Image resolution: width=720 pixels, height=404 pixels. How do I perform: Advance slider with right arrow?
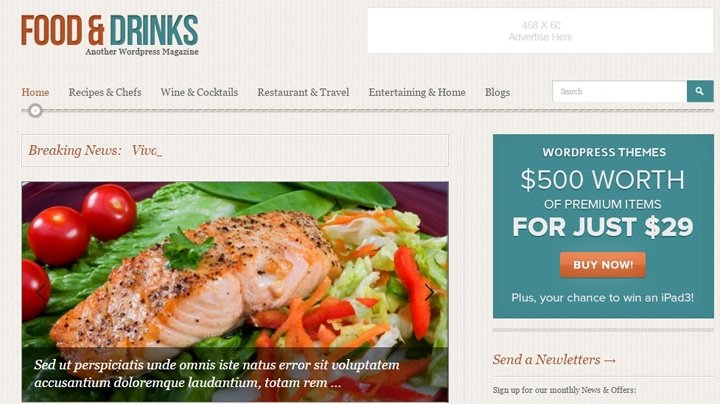[x=429, y=292]
